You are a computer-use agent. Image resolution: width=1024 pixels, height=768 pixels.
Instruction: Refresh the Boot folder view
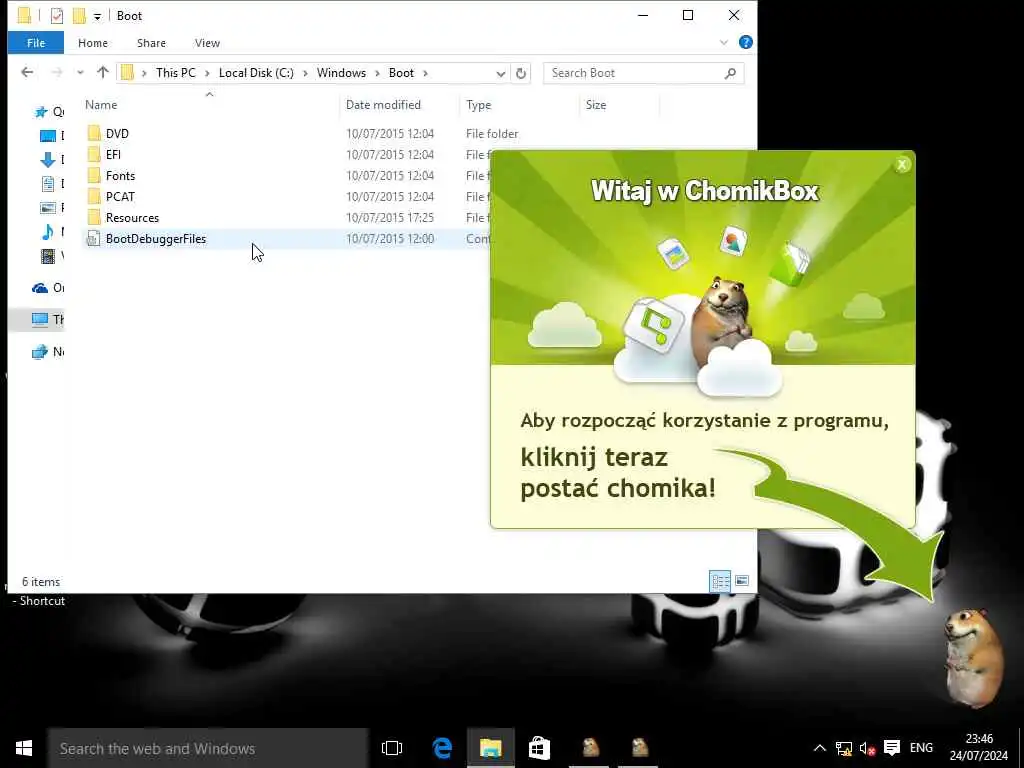coord(520,73)
